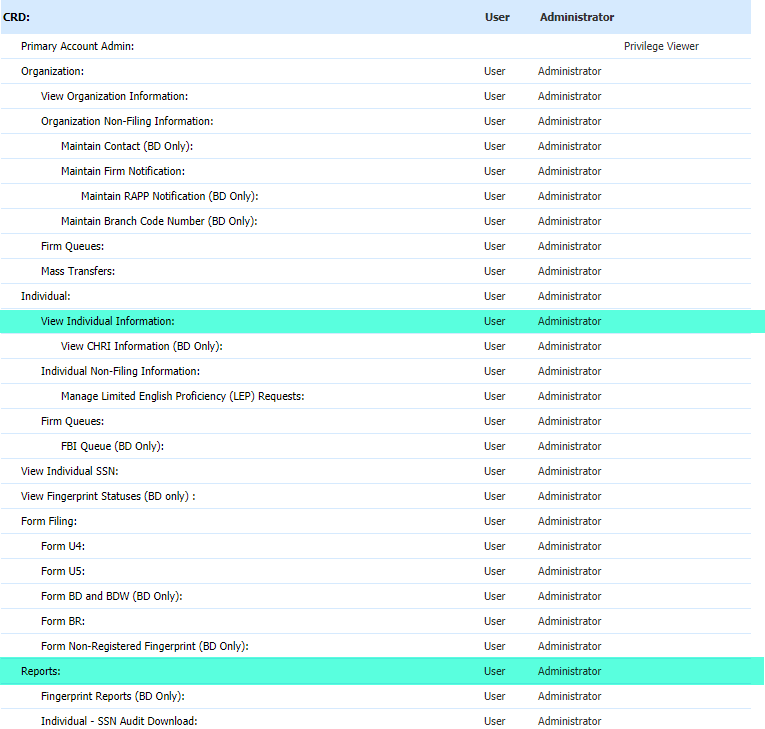Click Fingerprint Reports (BD Only) entry
Screen dimensions: 765x729
[112, 696]
